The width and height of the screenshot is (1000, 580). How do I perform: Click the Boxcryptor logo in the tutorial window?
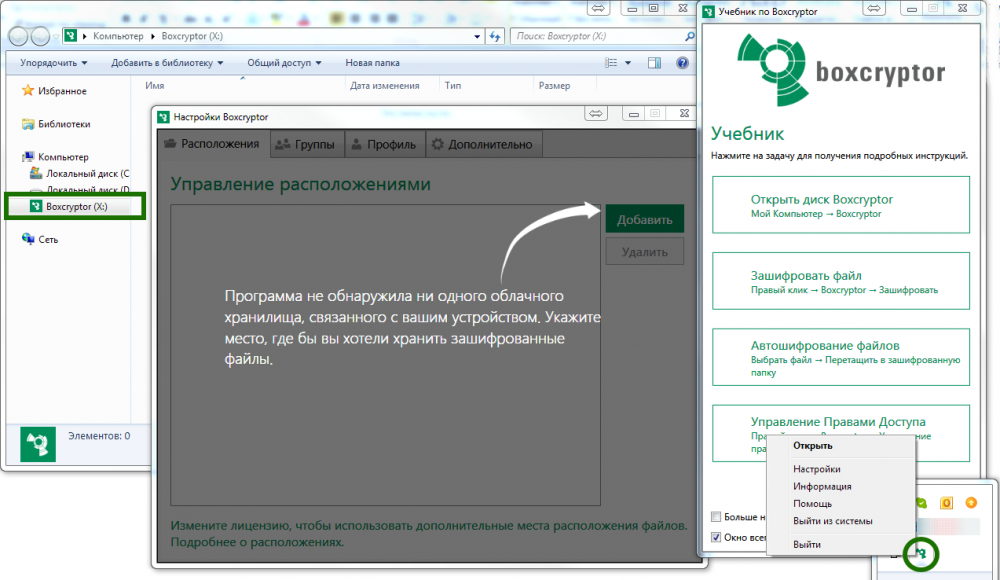pos(841,70)
